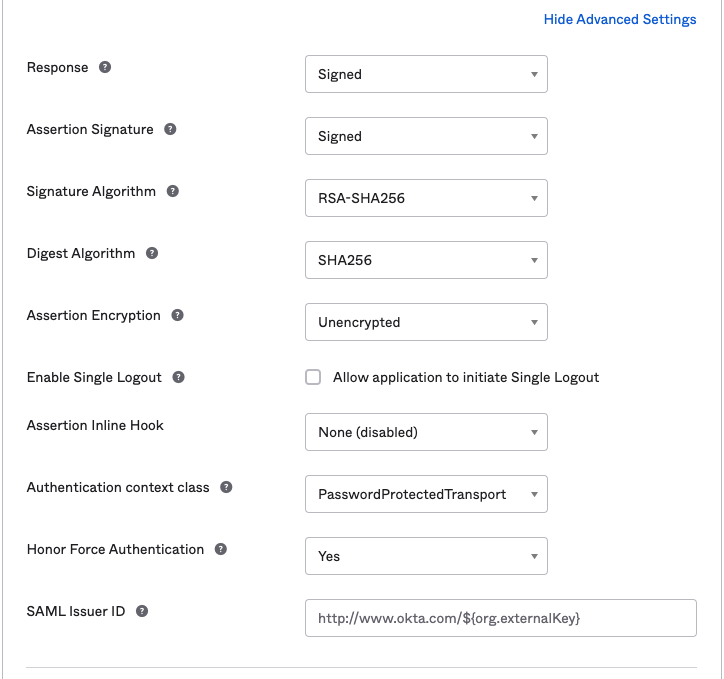Open Authentication context class help icon
Screen dimensions: 724x679
(x=226, y=488)
